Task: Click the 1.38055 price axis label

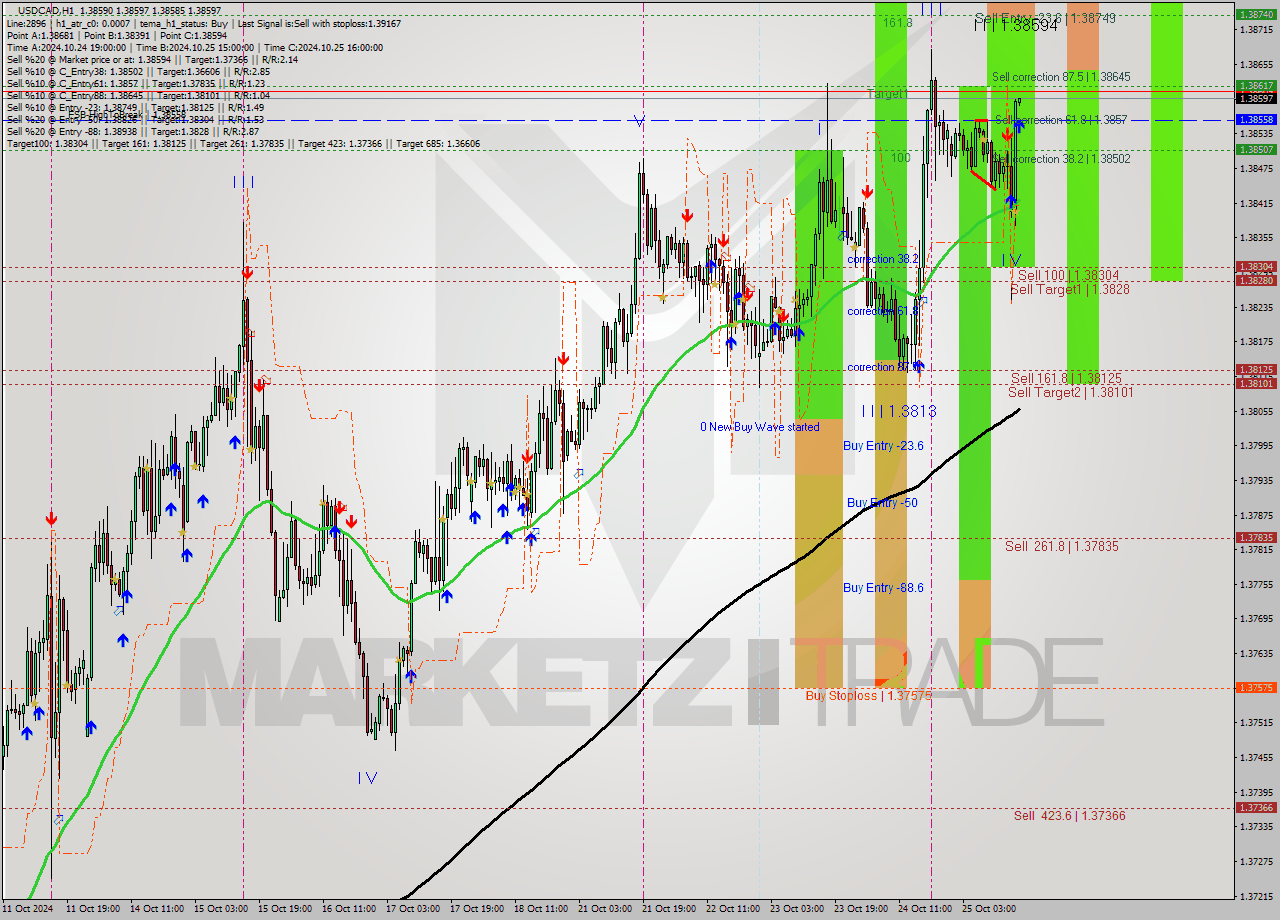Action: tap(1255, 411)
